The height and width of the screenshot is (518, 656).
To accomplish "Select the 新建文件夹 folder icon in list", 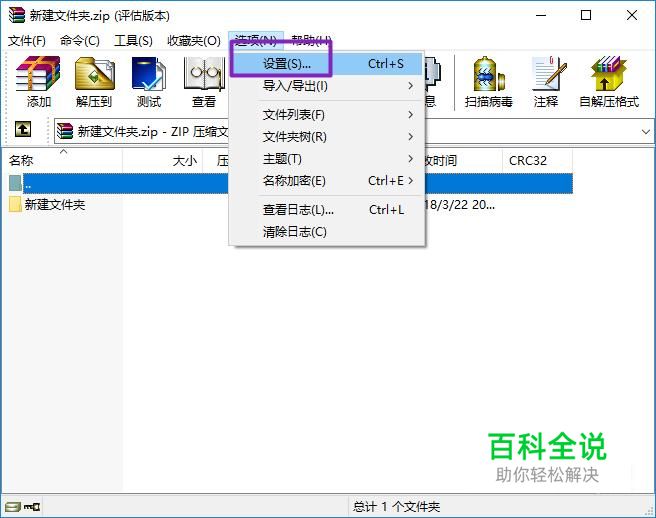I will [15, 205].
